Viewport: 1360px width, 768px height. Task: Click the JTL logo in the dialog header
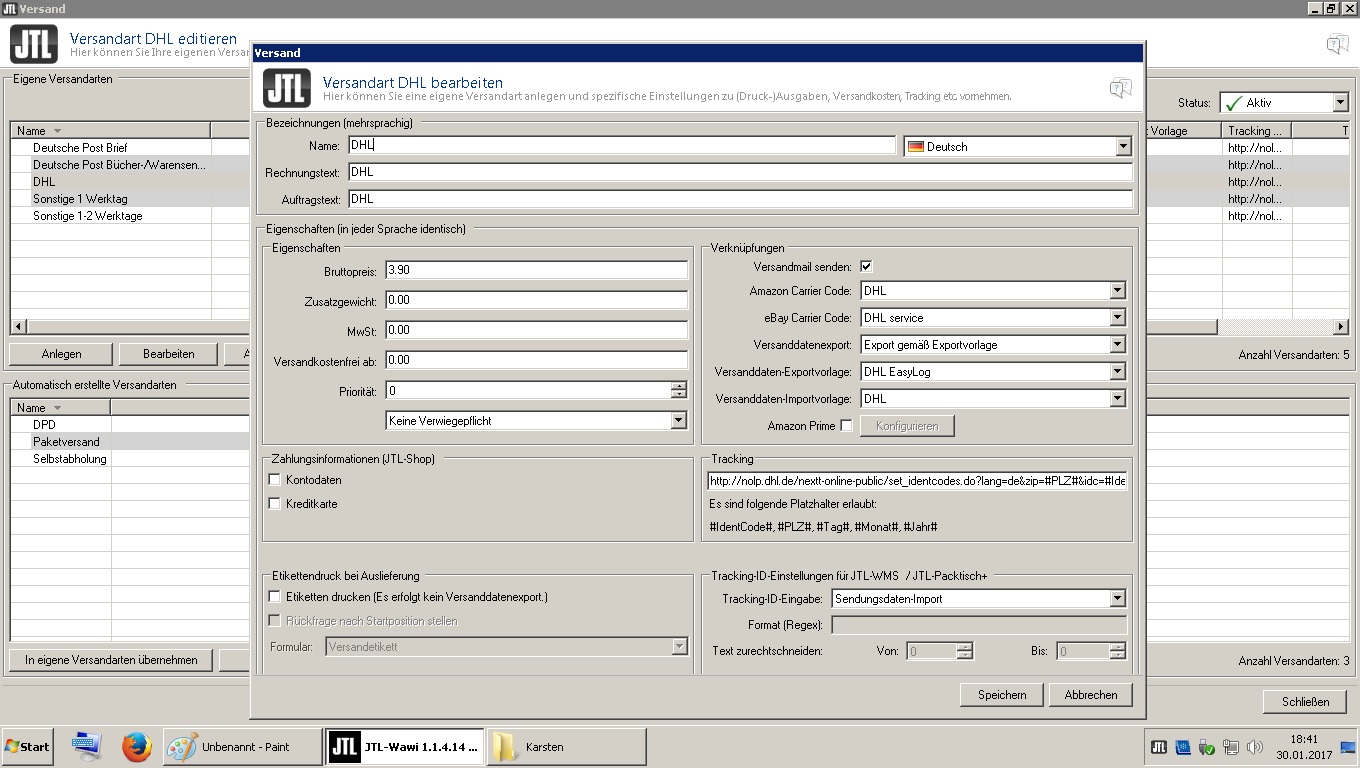click(x=286, y=88)
